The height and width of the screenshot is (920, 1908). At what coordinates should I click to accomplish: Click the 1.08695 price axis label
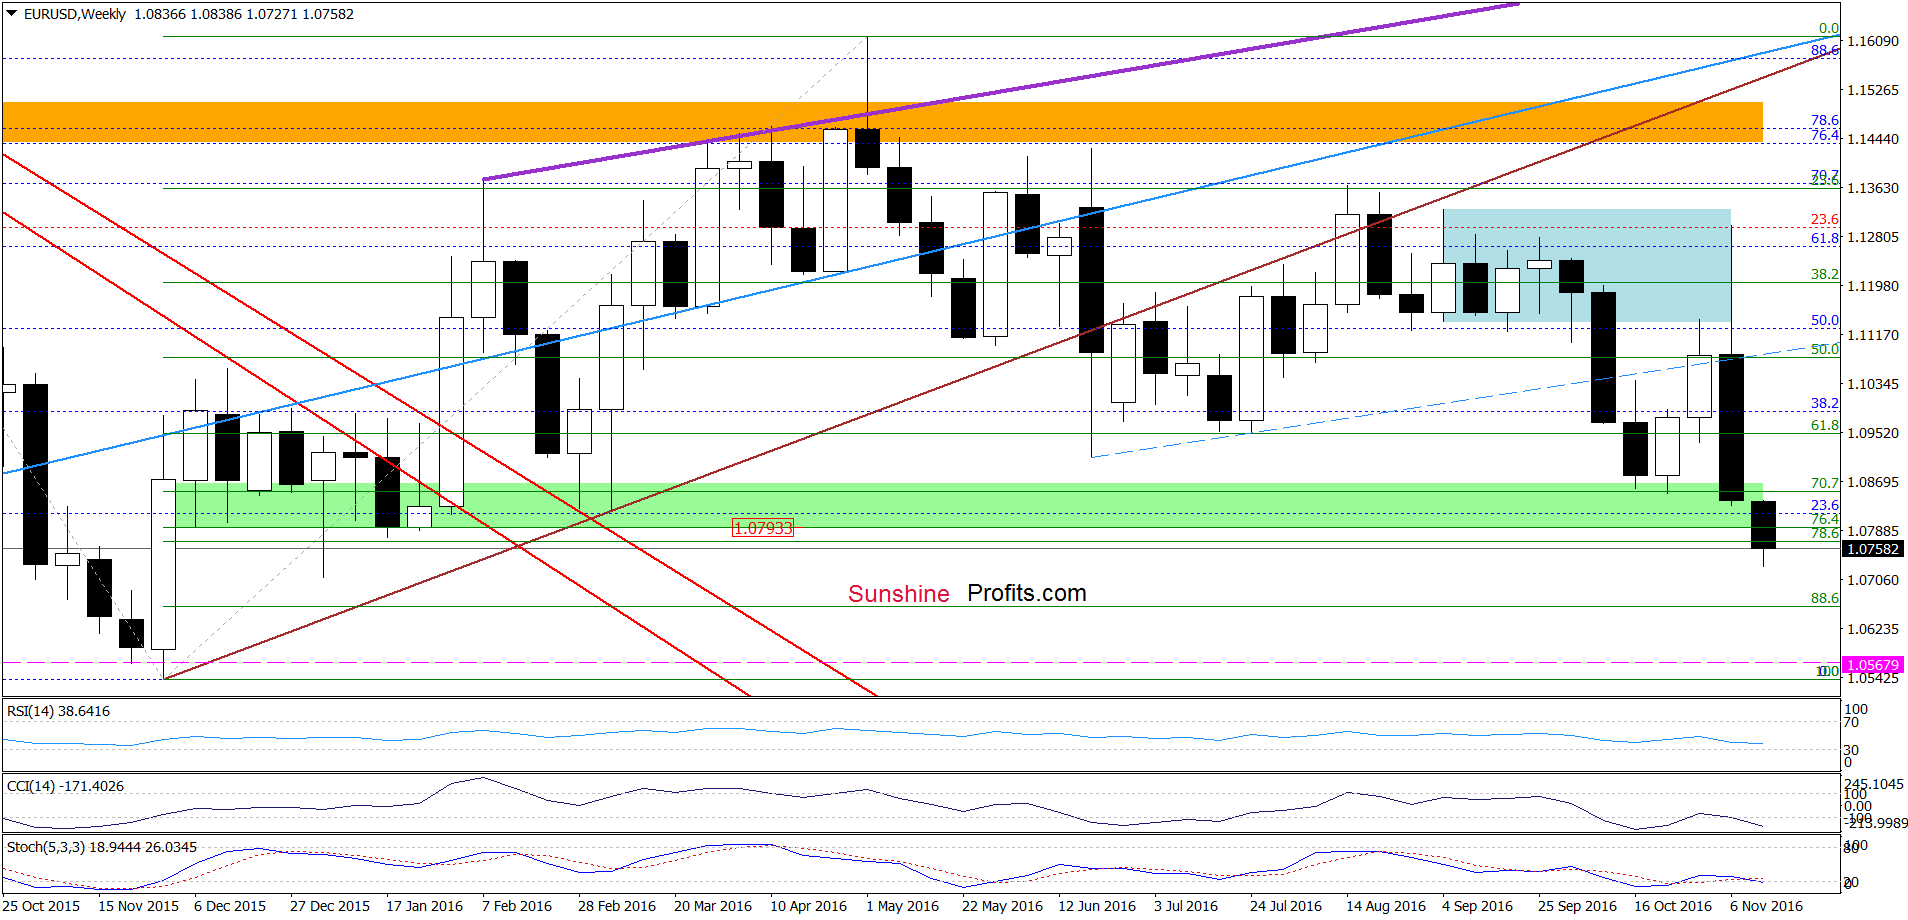[1872, 482]
